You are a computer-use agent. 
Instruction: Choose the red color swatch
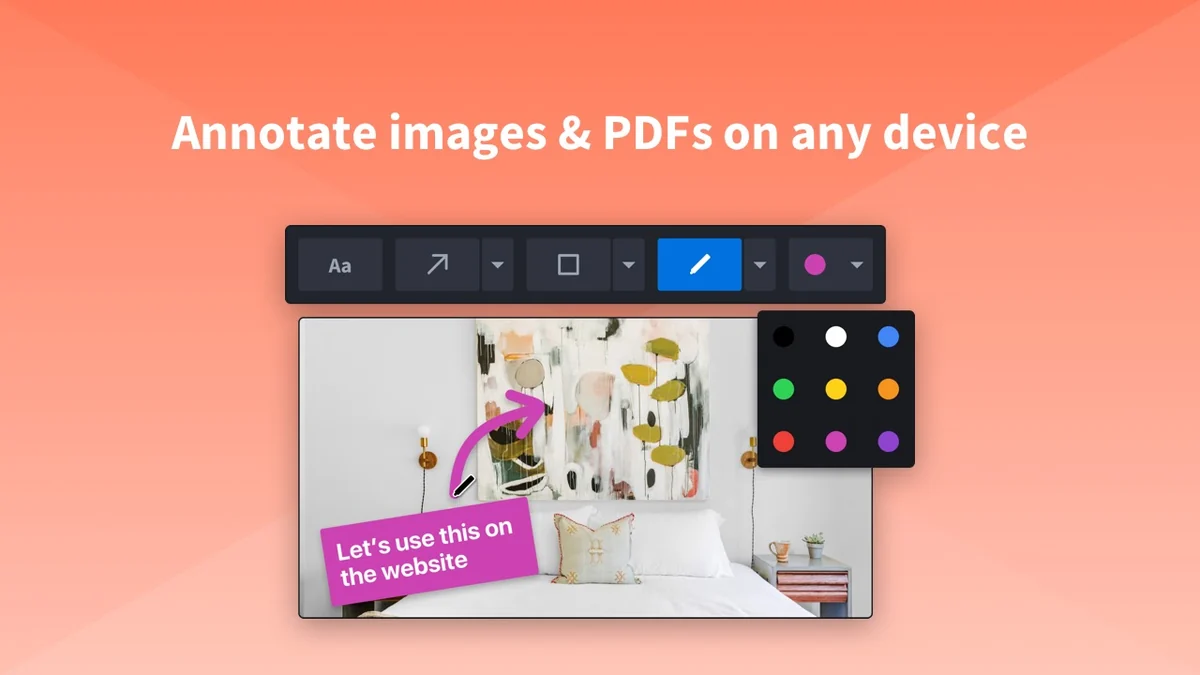tap(784, 441)
